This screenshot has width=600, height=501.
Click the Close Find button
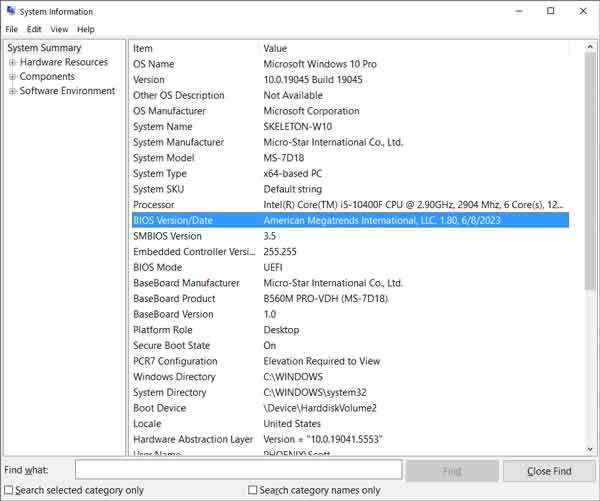[549, 471]
